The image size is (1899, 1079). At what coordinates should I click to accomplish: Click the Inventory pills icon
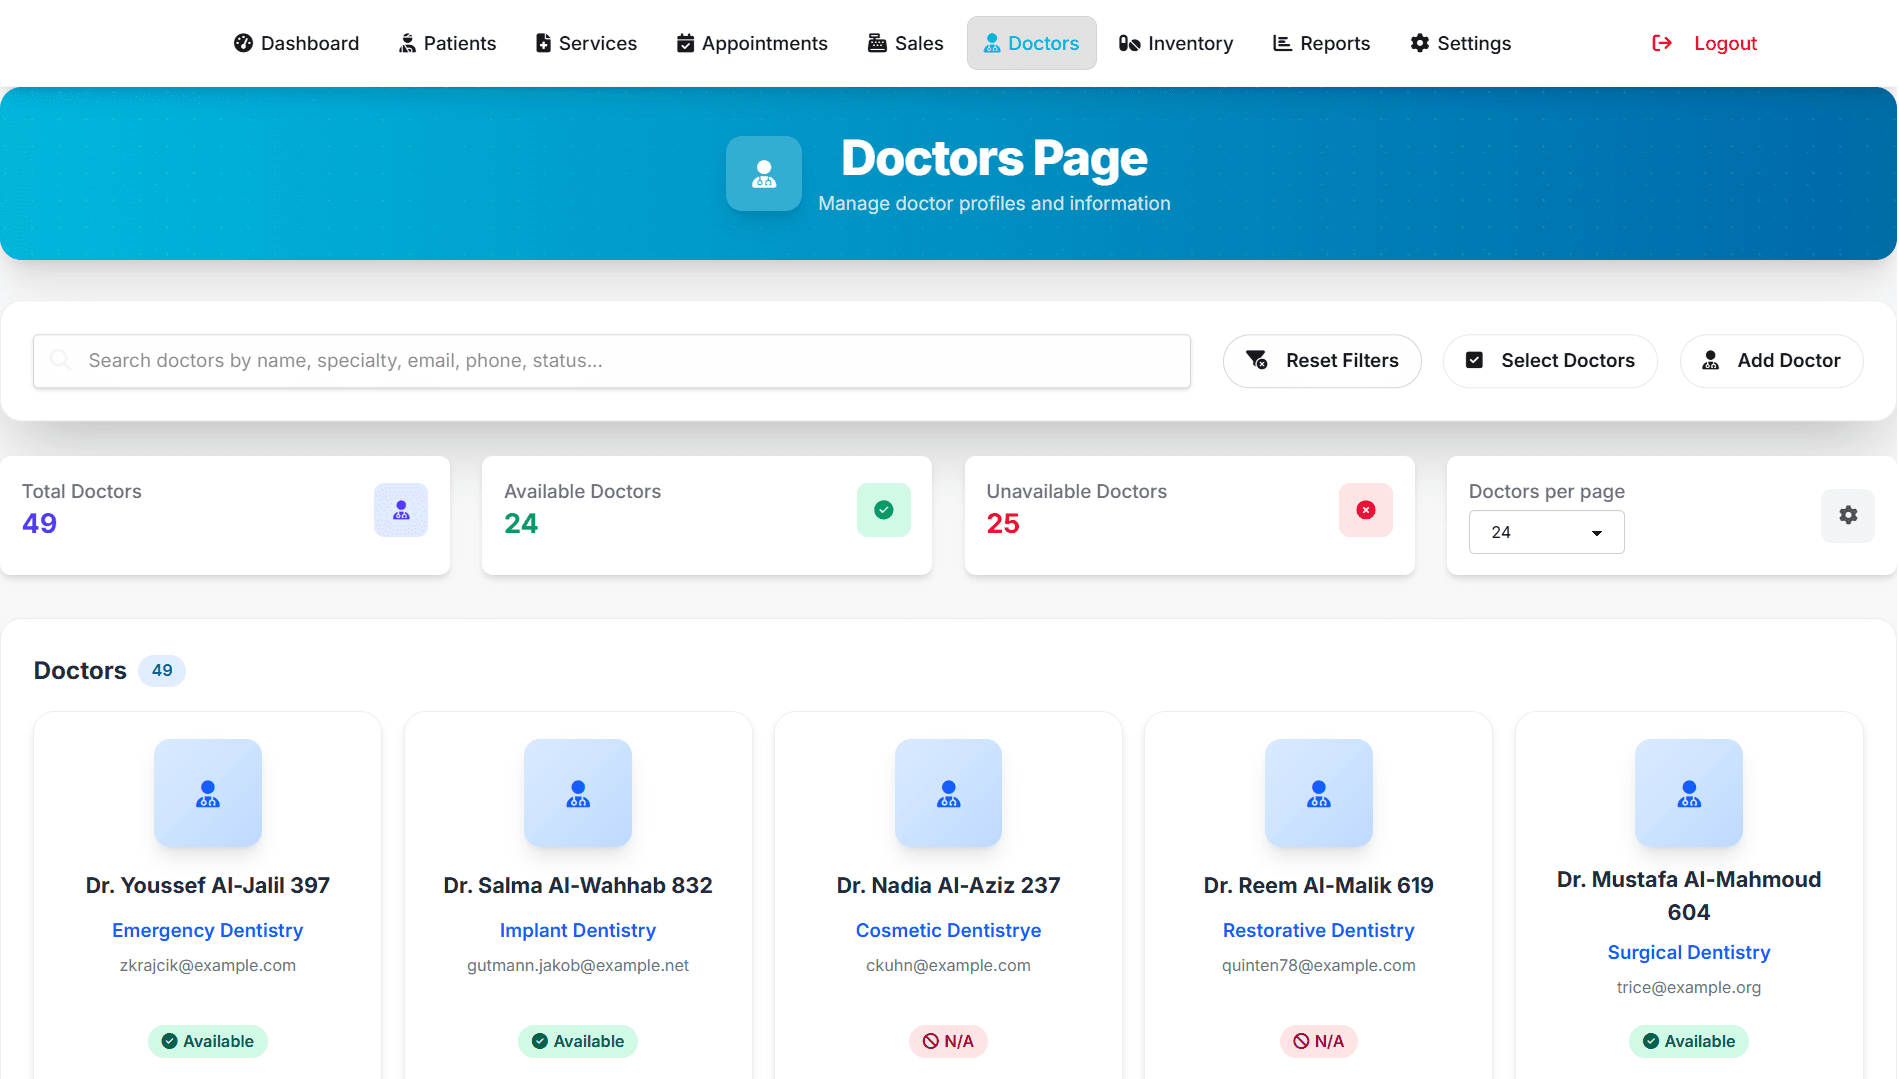click(x=1130, y=43)
